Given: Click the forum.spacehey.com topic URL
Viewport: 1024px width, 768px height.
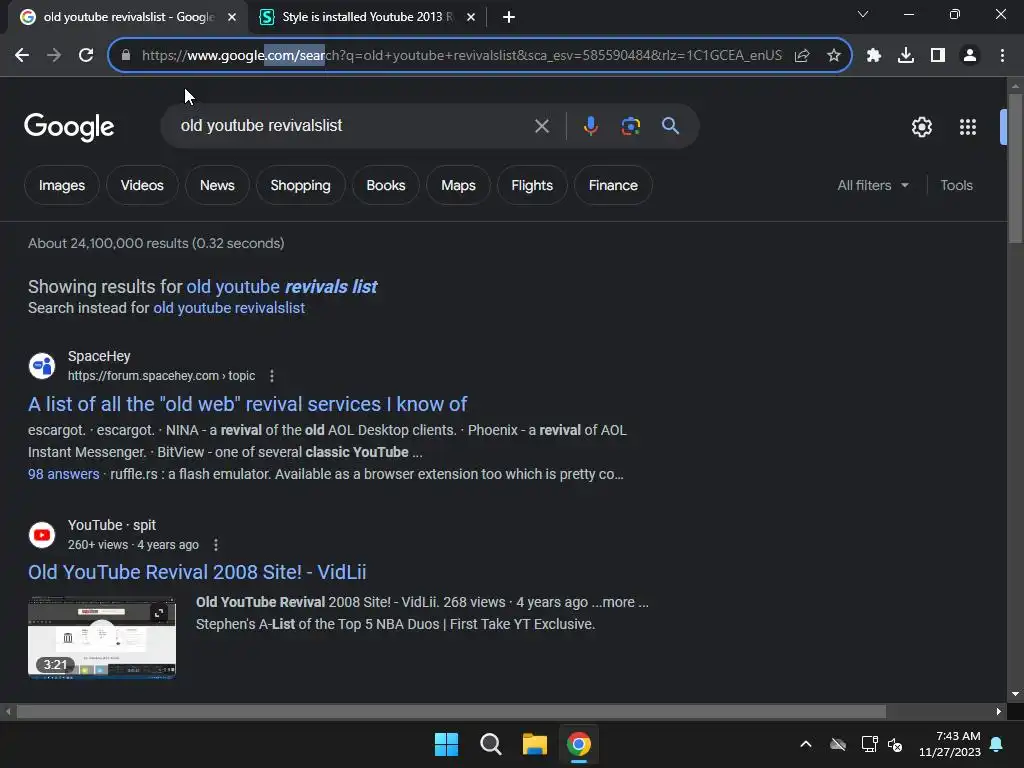Looking at the screenshot, I should tap(161, 376).
